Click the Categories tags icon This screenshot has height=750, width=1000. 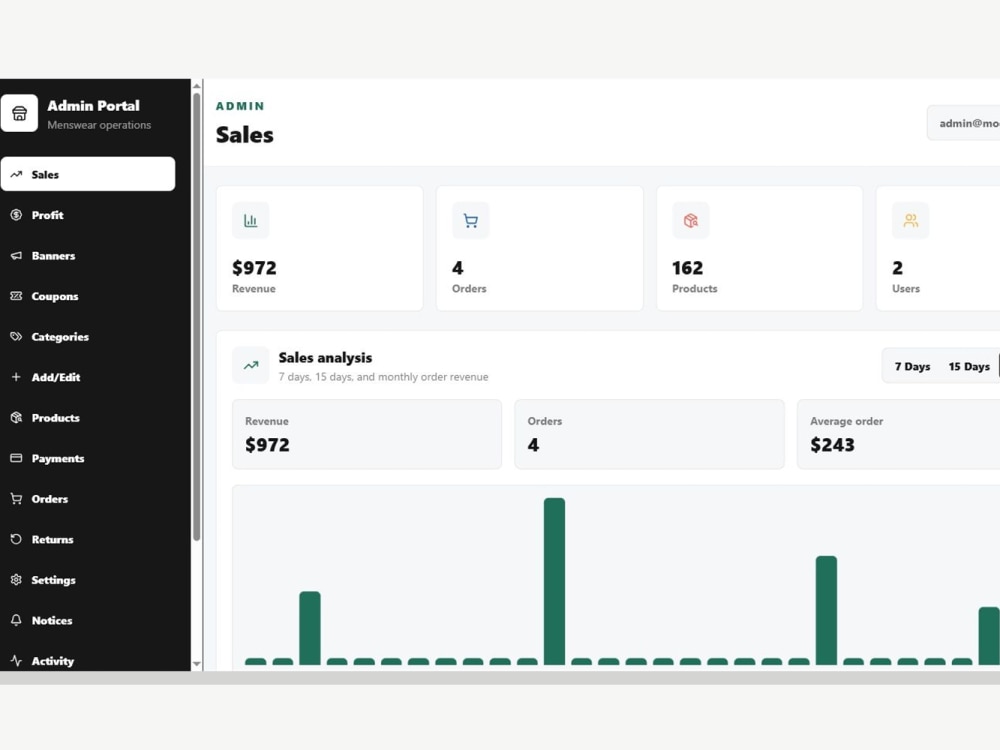click(x=17, y=337)
